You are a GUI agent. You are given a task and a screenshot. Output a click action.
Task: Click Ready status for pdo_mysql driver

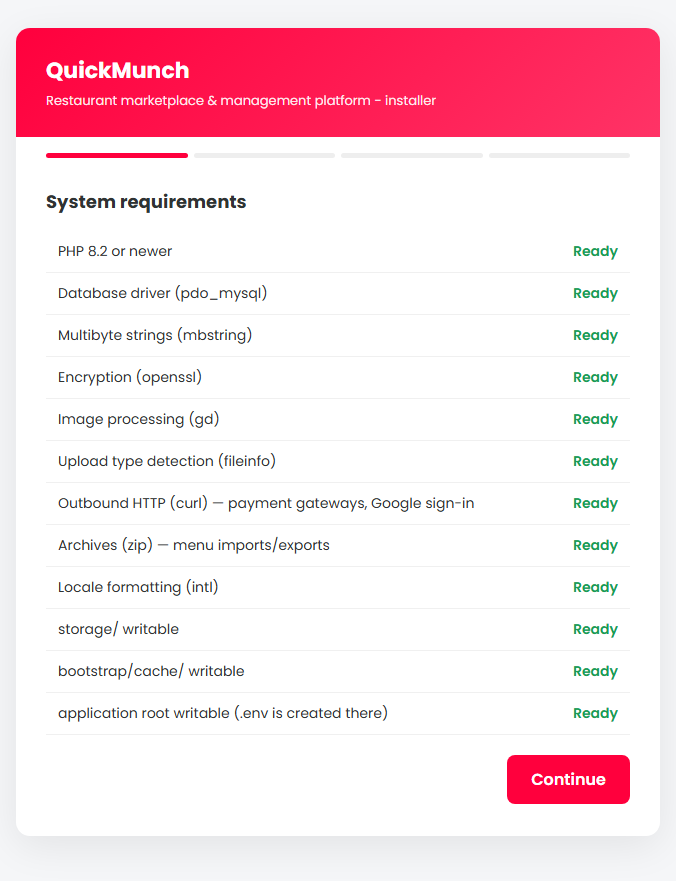click(x=595, y=293)
